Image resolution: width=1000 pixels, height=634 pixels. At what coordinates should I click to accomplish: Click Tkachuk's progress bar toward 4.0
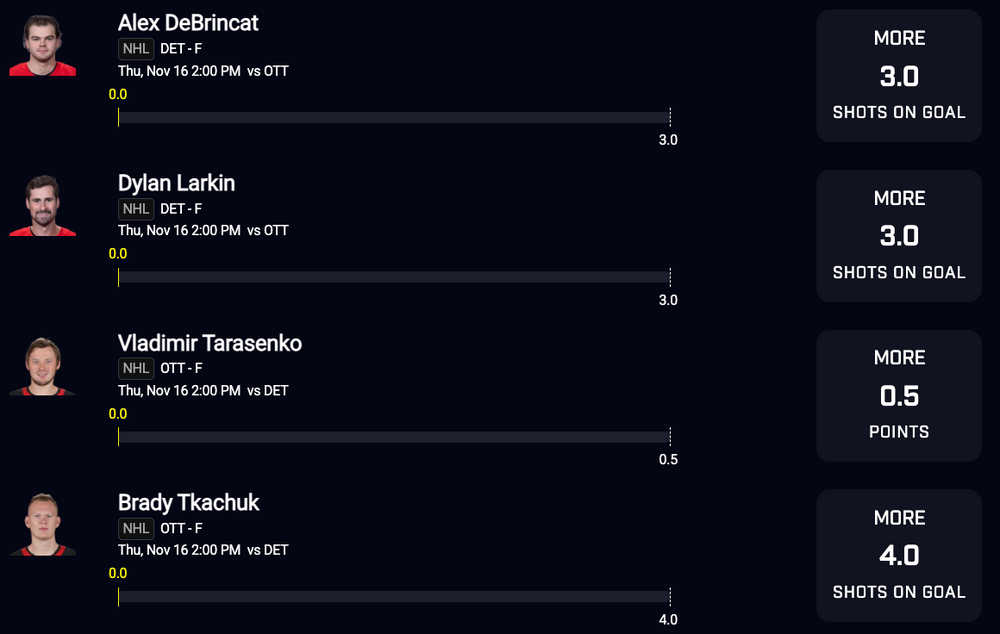[x=394, y=596]
